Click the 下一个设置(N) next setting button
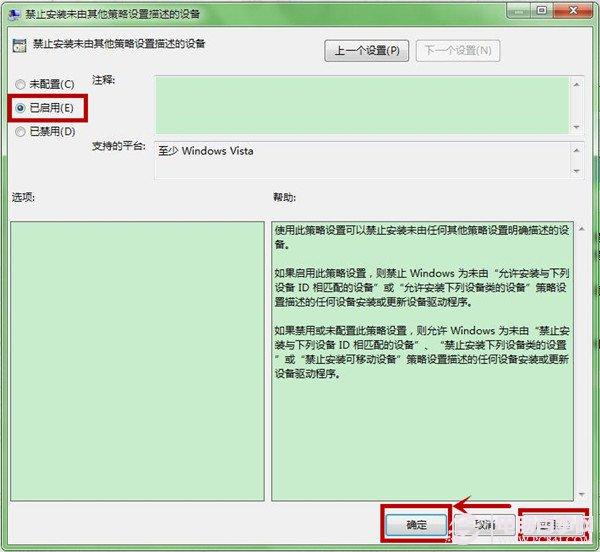This screenshot has height=552, width=600. click(x=458, y=50)
